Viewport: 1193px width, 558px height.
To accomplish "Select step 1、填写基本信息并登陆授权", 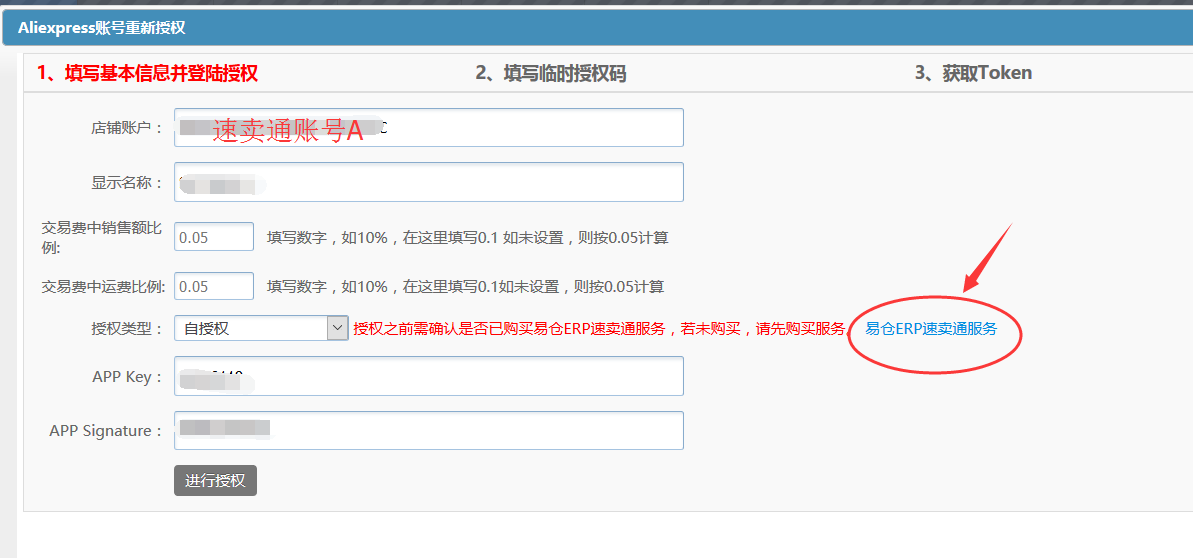I will [148, 73].
